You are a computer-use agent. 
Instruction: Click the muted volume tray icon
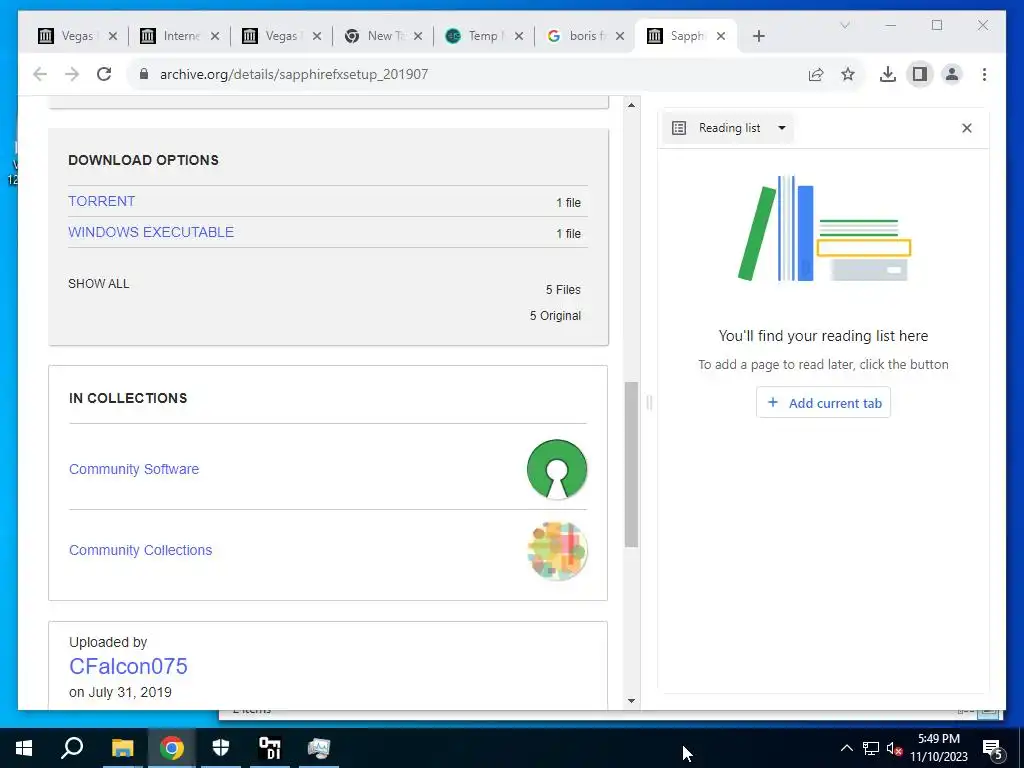click(x=895, y=748)
